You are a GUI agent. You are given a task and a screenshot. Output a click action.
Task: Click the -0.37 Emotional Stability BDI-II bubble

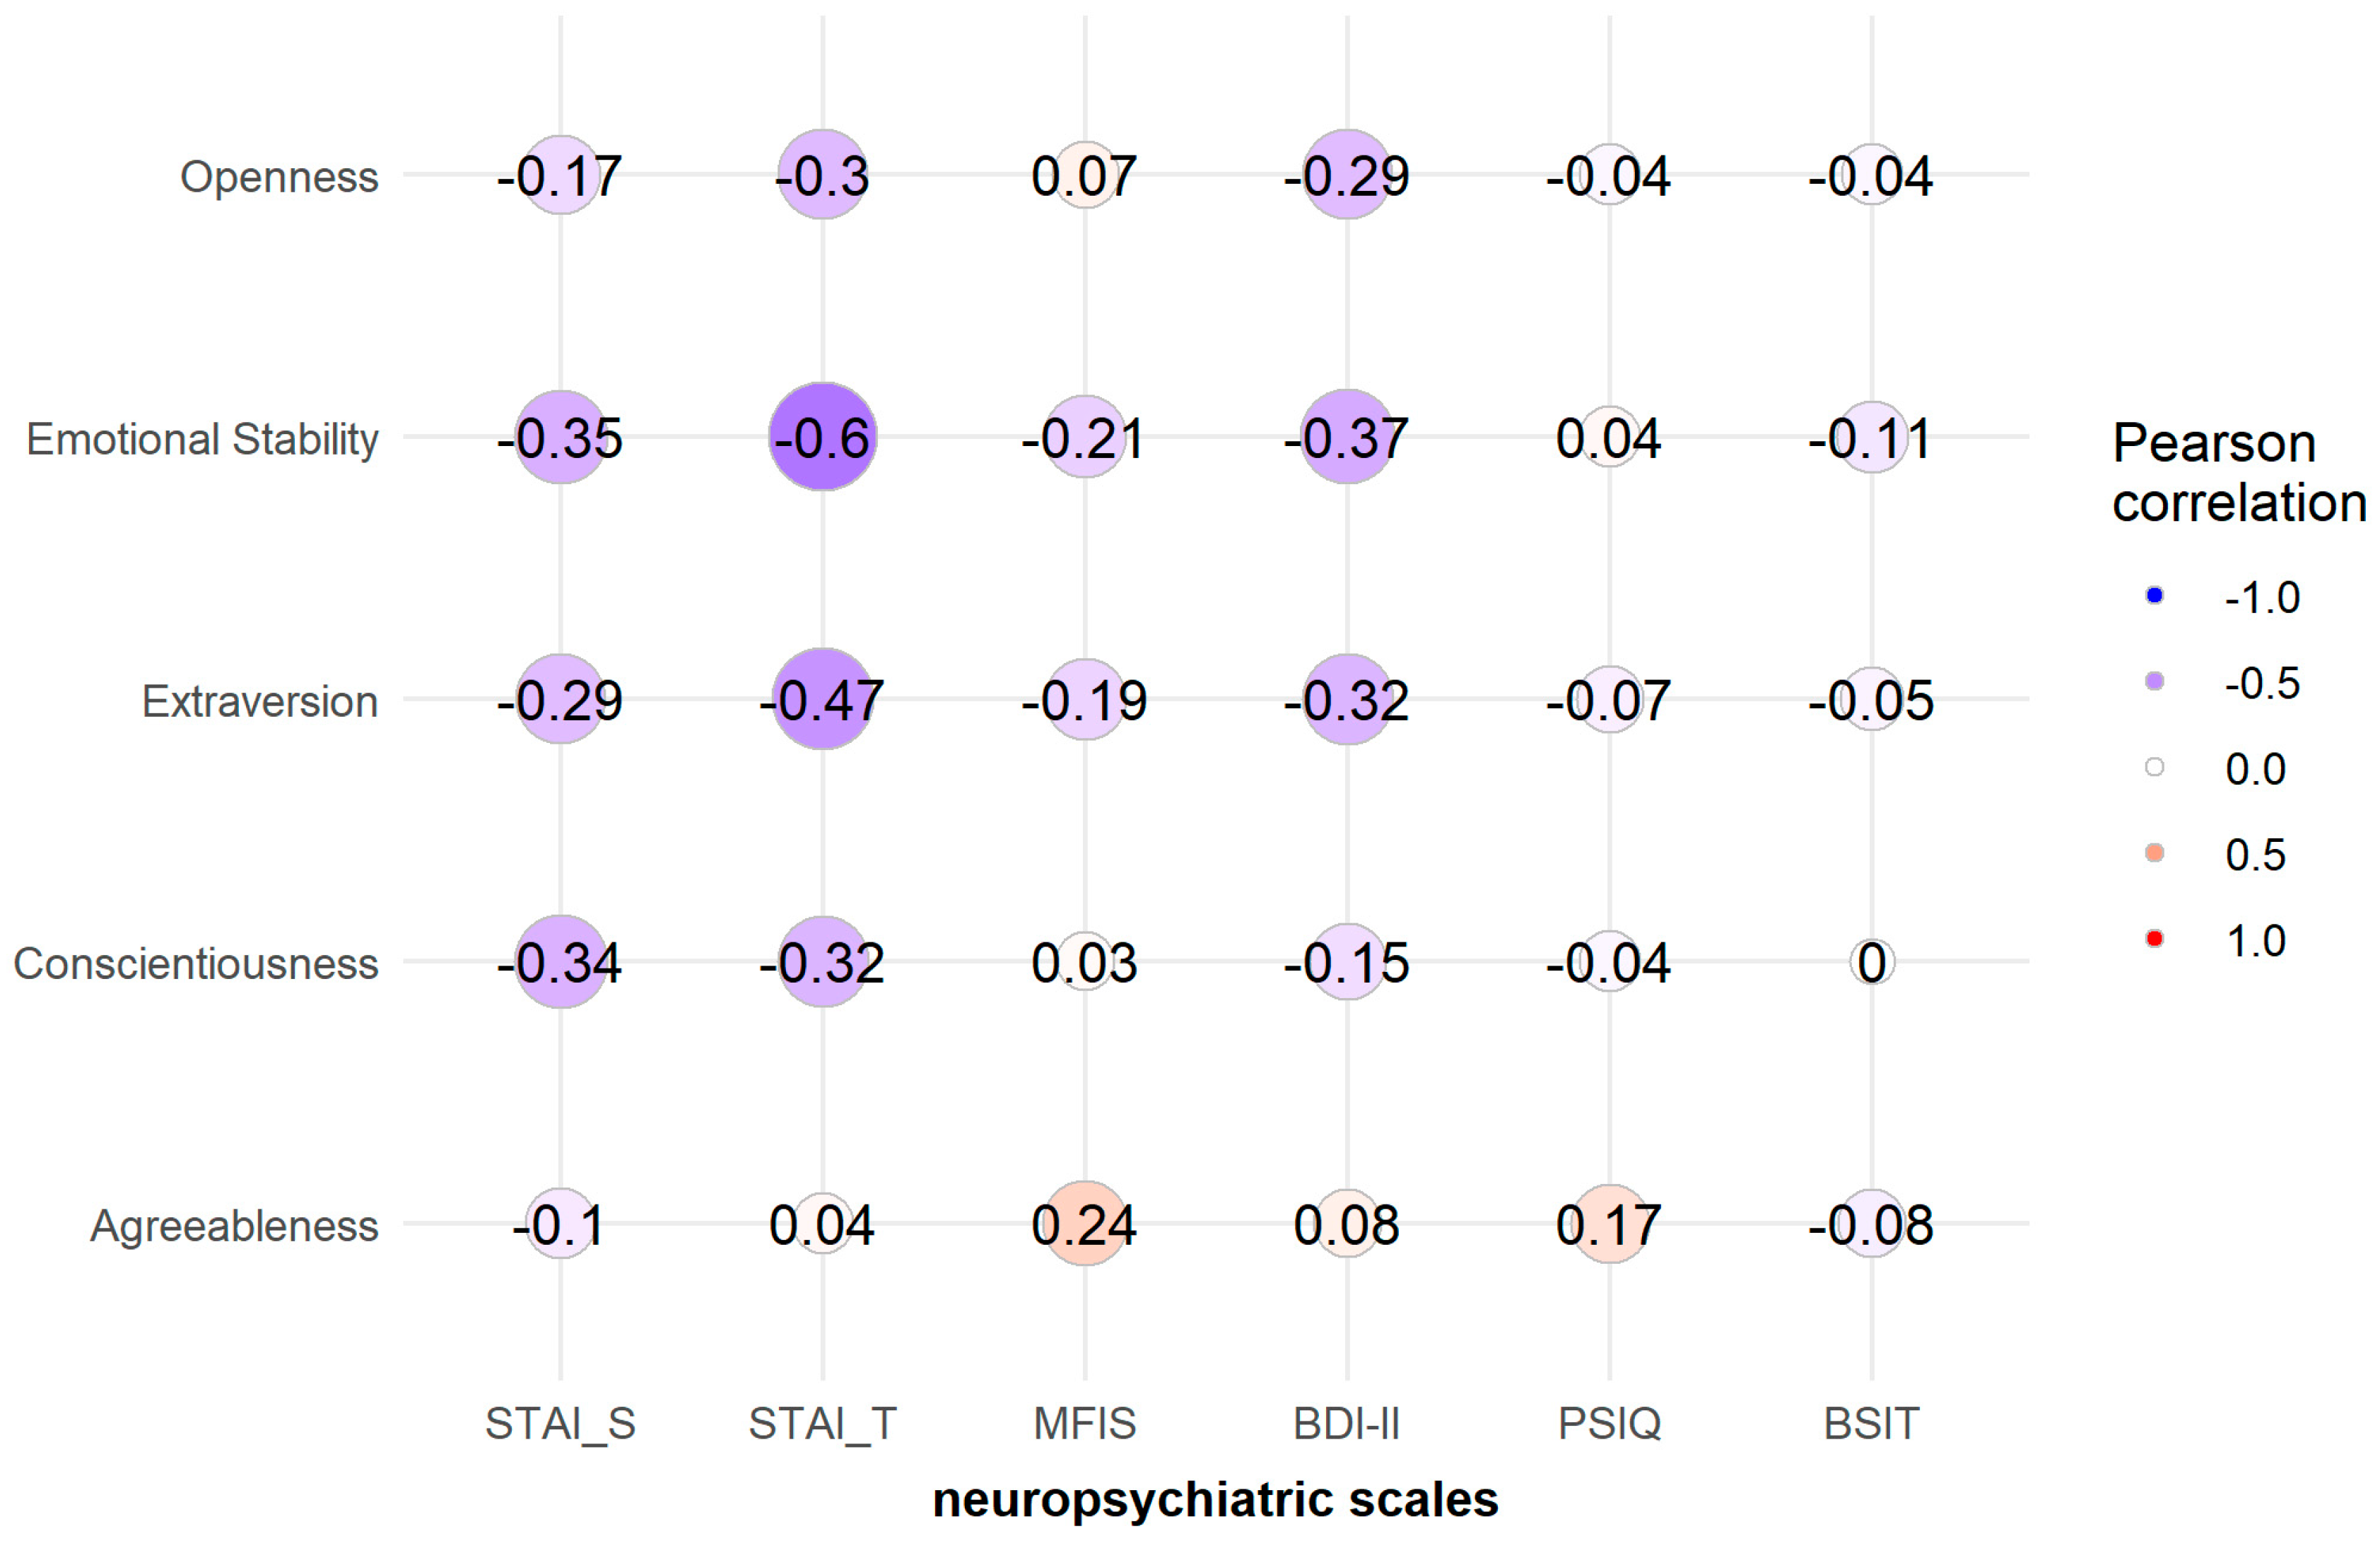point(1347,437)
